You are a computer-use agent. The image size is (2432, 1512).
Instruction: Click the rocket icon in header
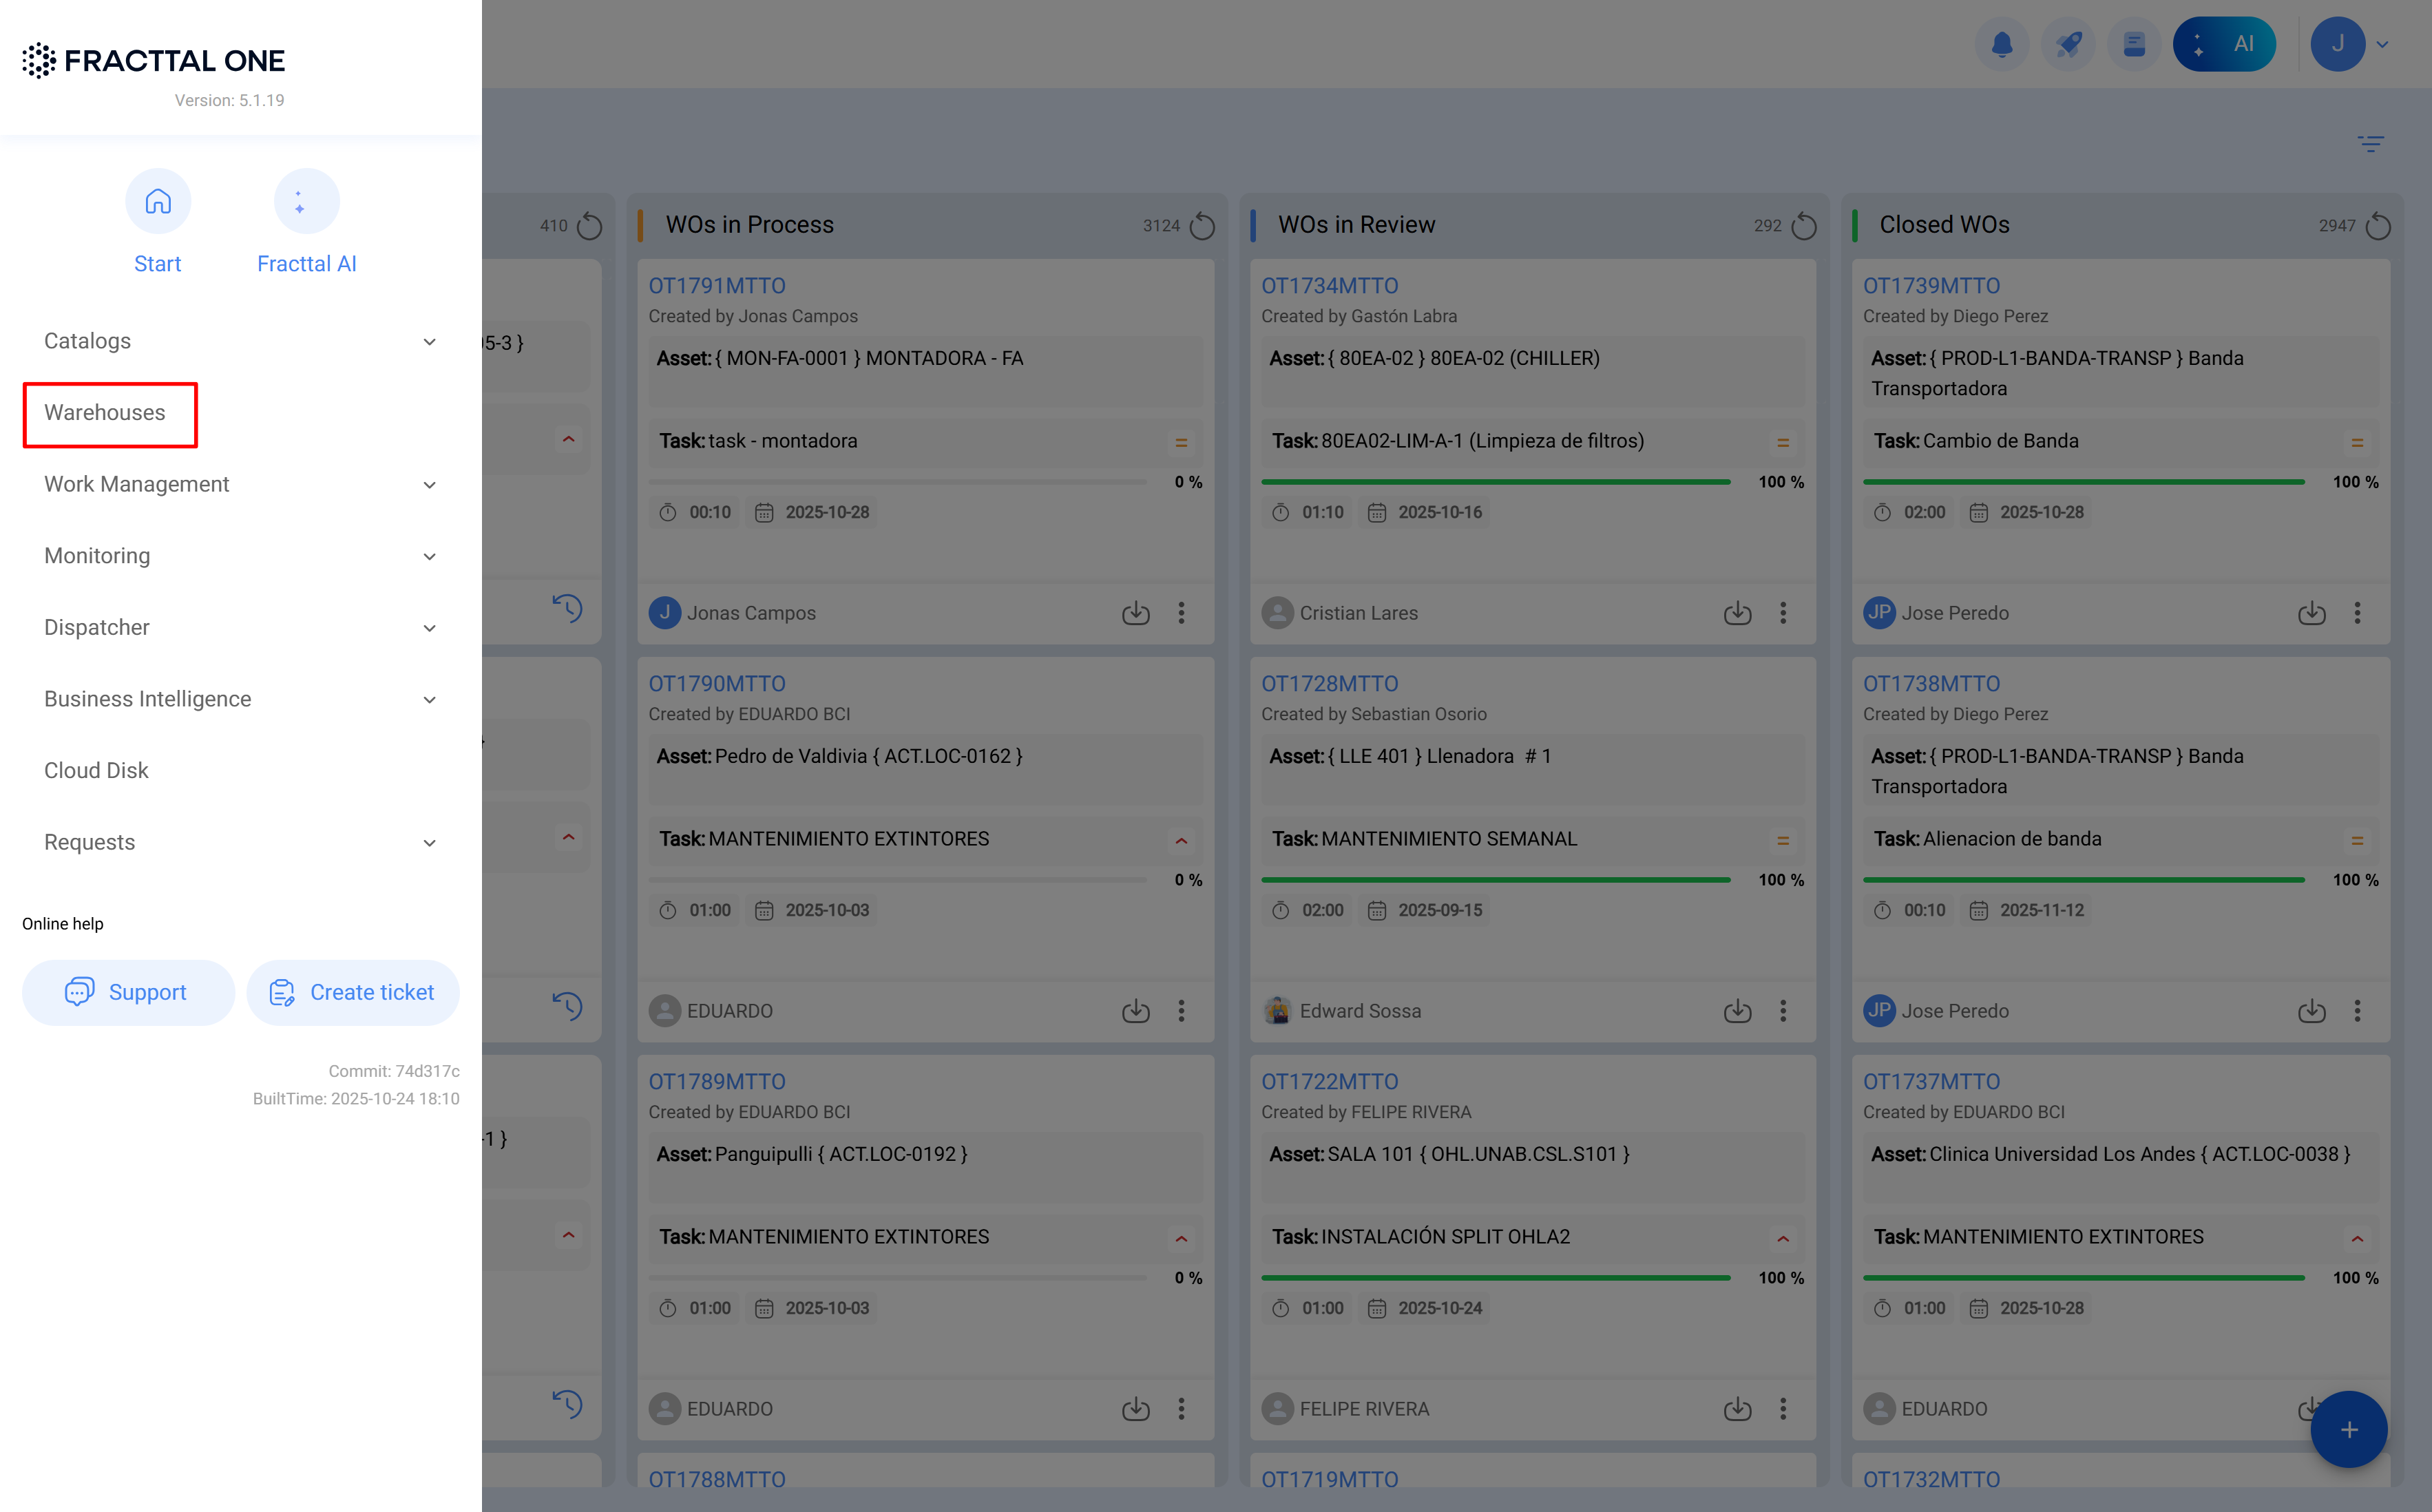(2067, 44)
